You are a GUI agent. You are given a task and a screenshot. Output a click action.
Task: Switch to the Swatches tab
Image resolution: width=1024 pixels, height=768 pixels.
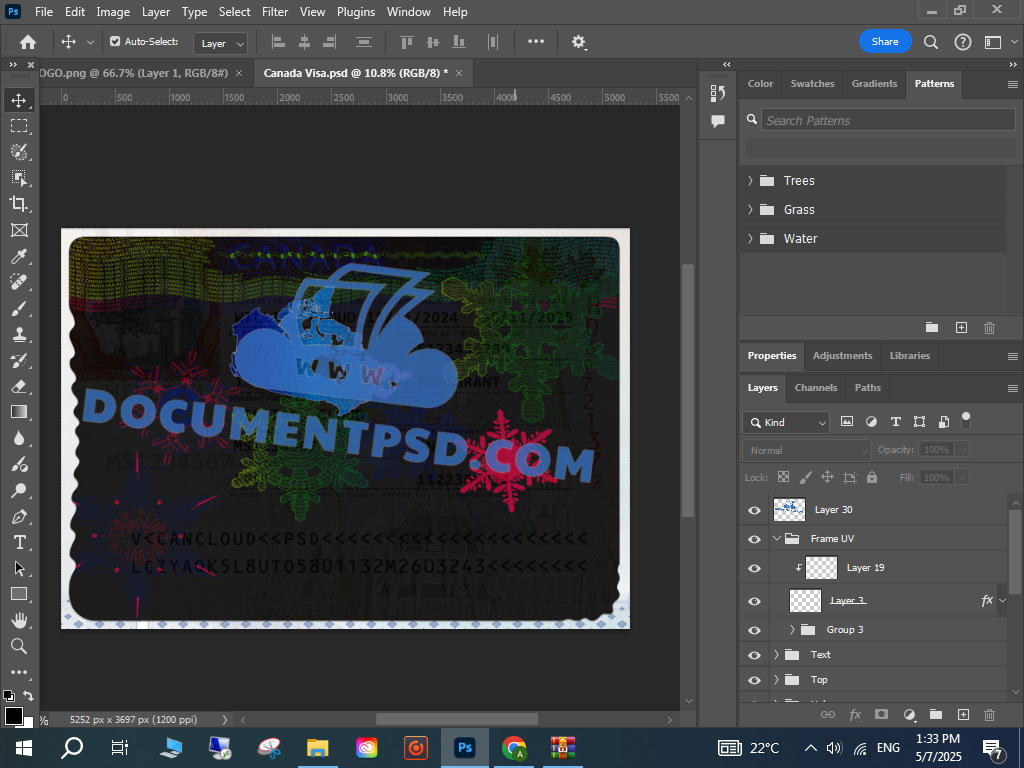[x=812, y=84]
